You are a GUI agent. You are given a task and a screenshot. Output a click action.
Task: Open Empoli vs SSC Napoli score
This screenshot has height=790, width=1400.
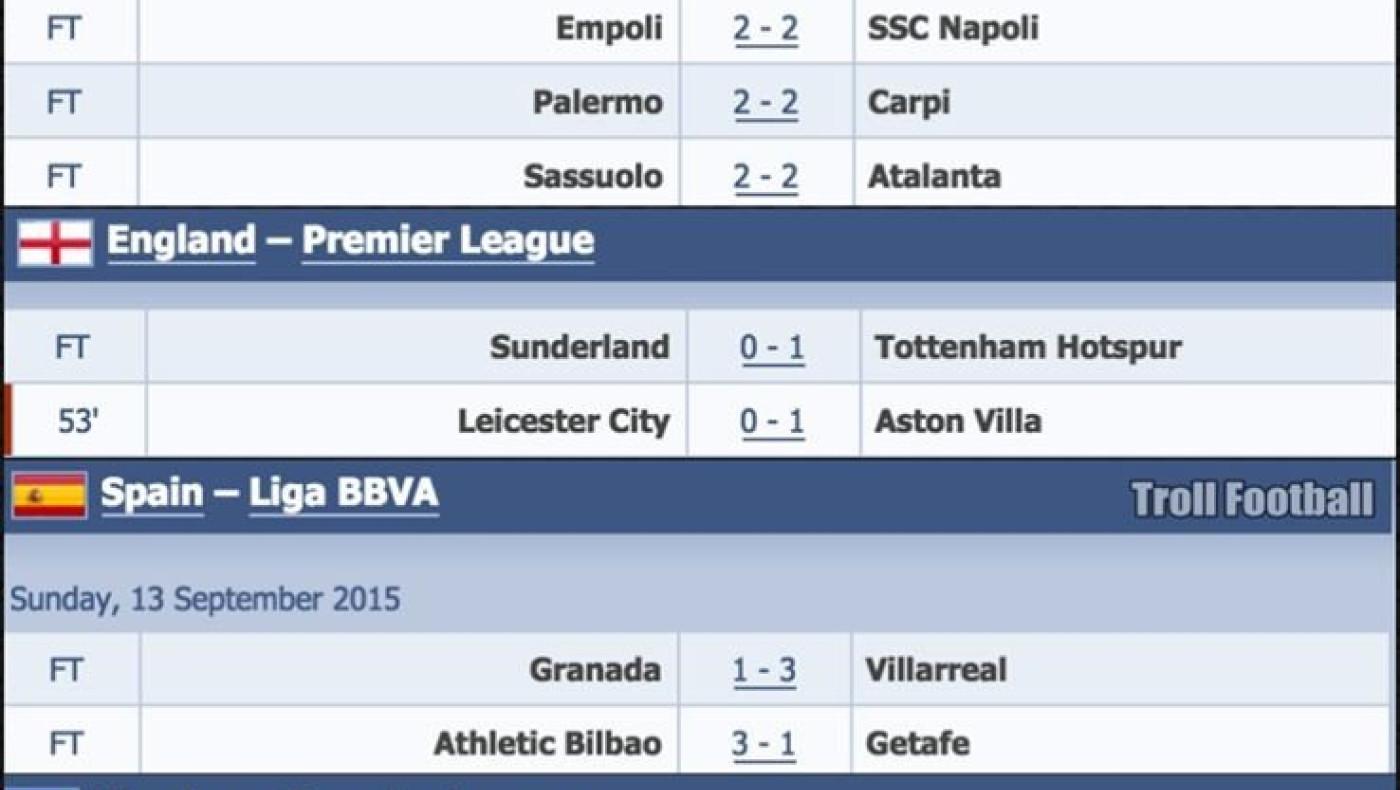point(766,29)
